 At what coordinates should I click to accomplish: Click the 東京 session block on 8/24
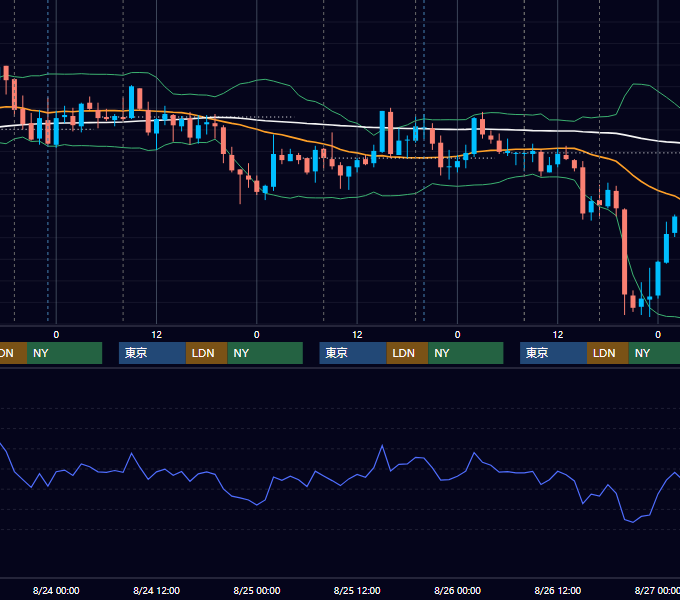(152, 353)
